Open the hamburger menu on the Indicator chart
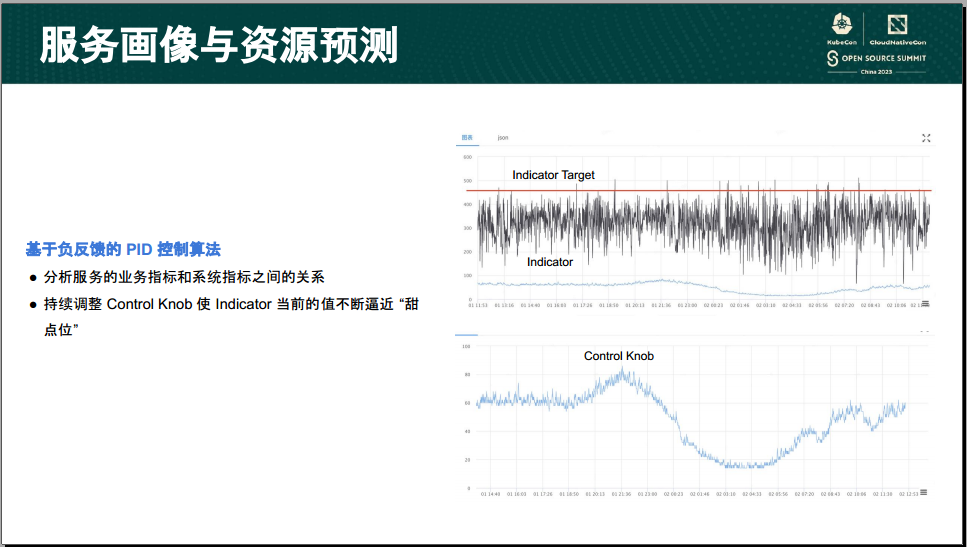The width and height of the screenshot is (967, 547). click(x=924, y=303)
